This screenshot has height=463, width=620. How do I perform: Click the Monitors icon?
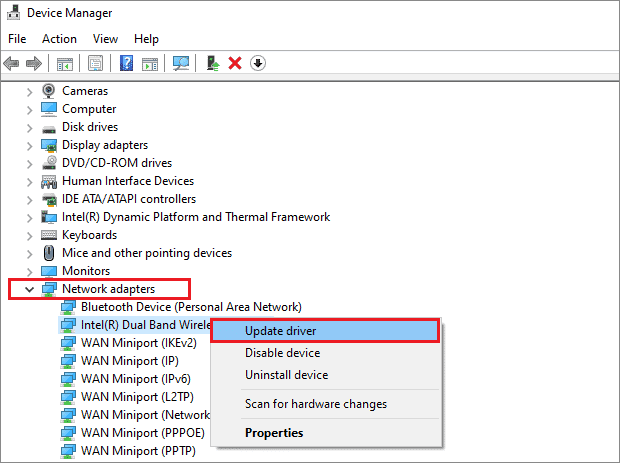tap(49, 271)
